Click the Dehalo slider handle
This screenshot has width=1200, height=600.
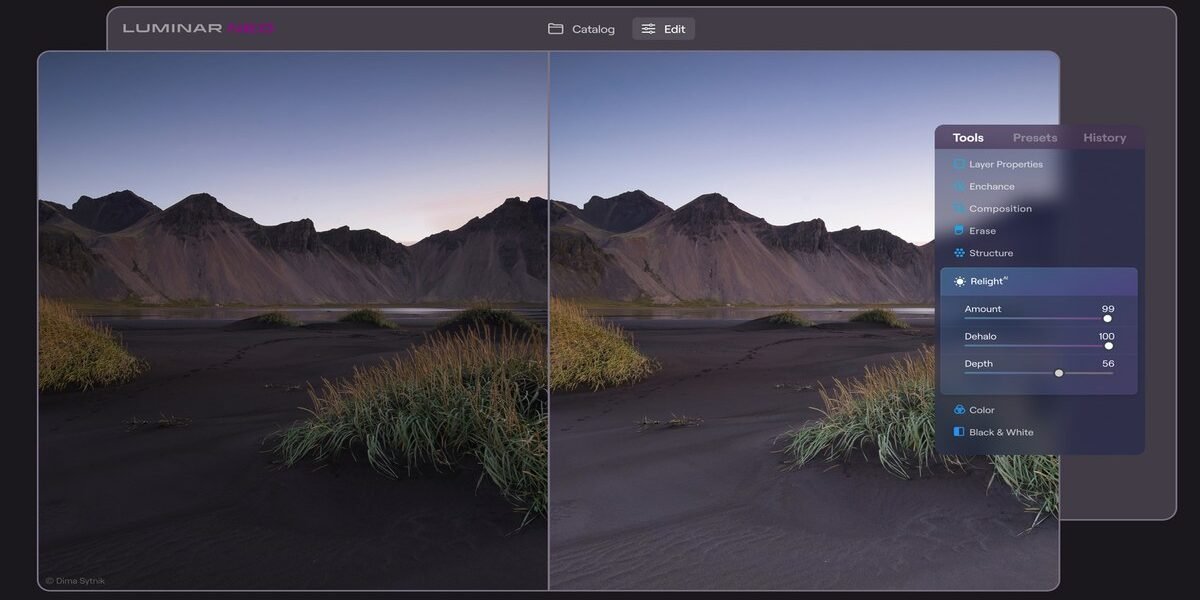click(x=1108, y=346)
